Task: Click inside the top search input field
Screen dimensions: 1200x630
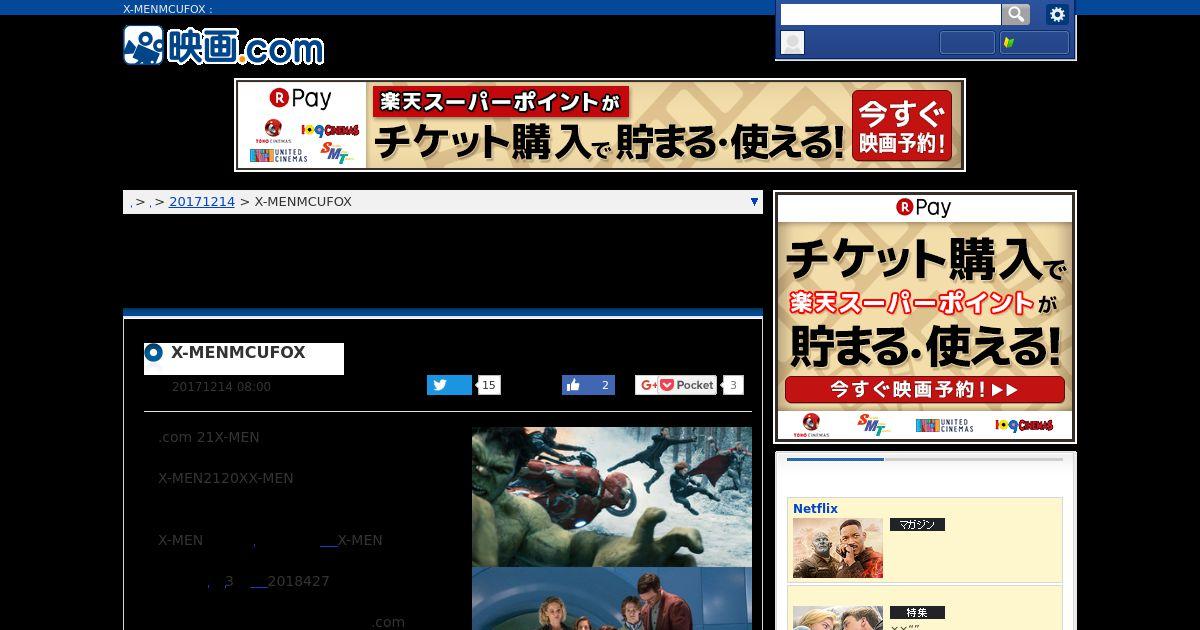Action: pos(890,14)
